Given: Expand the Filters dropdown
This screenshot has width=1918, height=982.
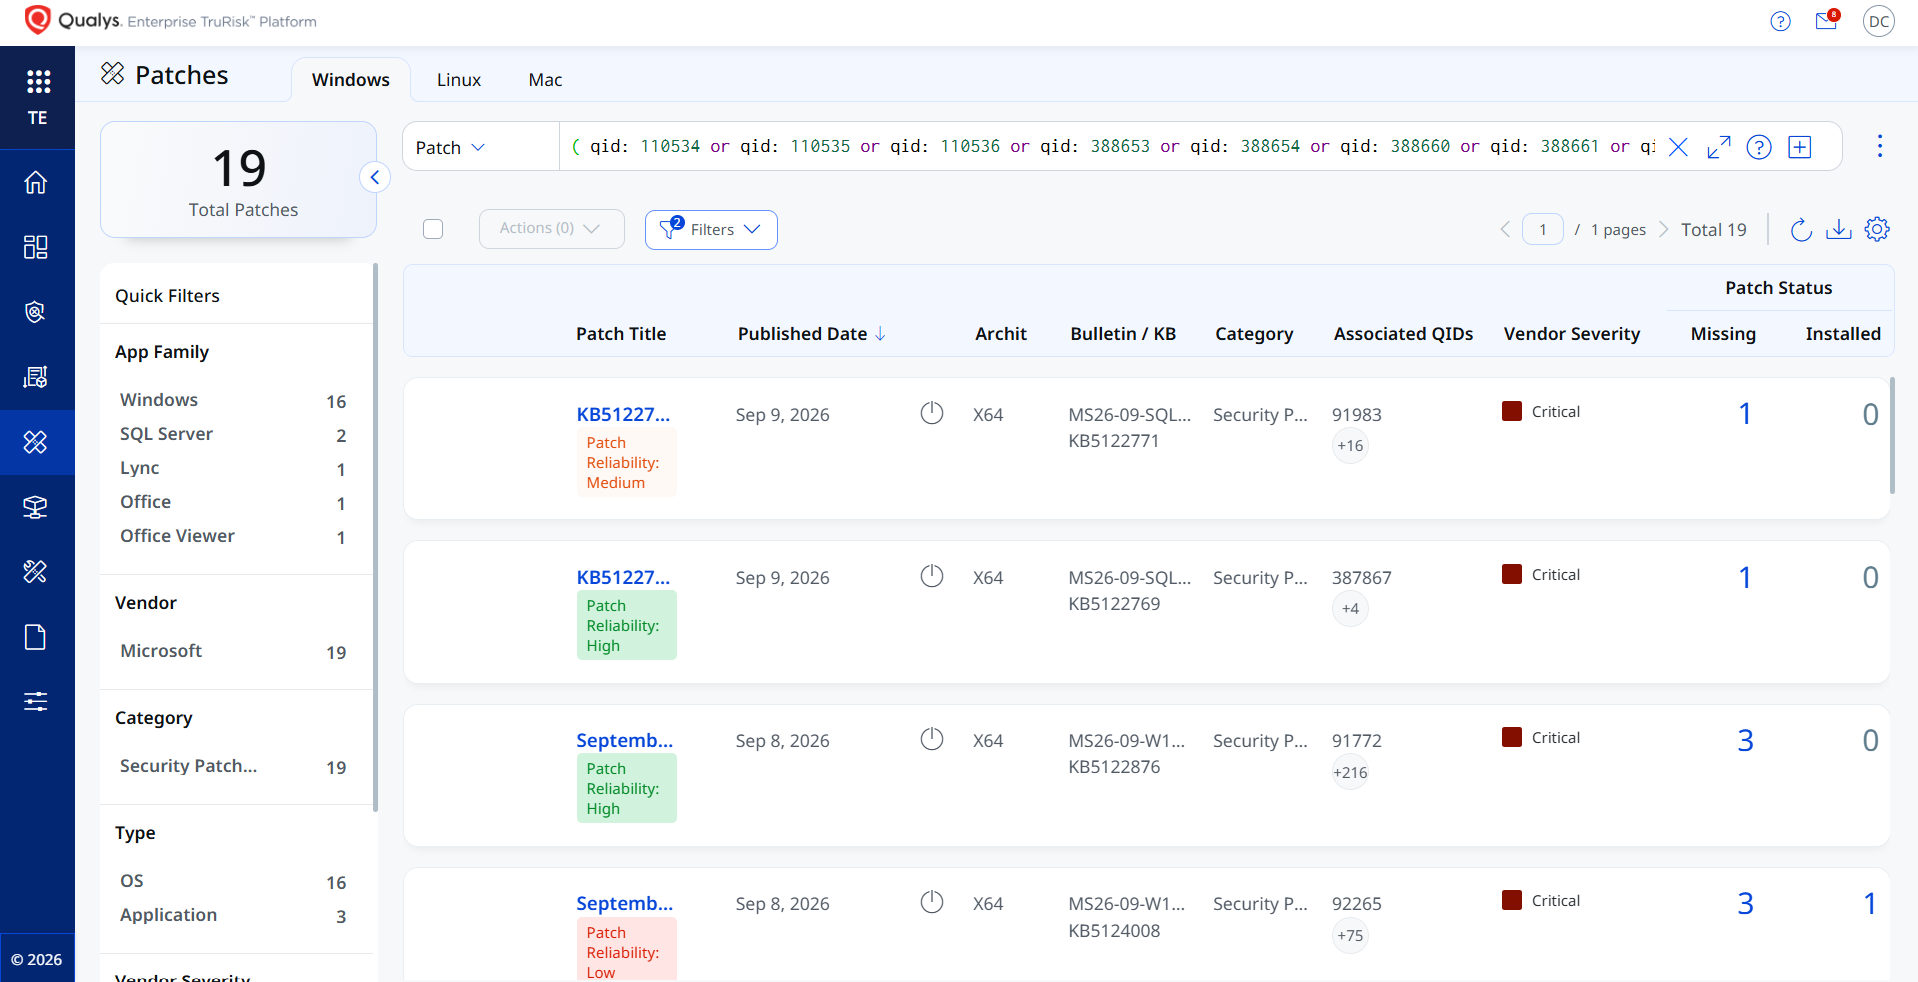Looking at the screenshot, I should point(711,229).
